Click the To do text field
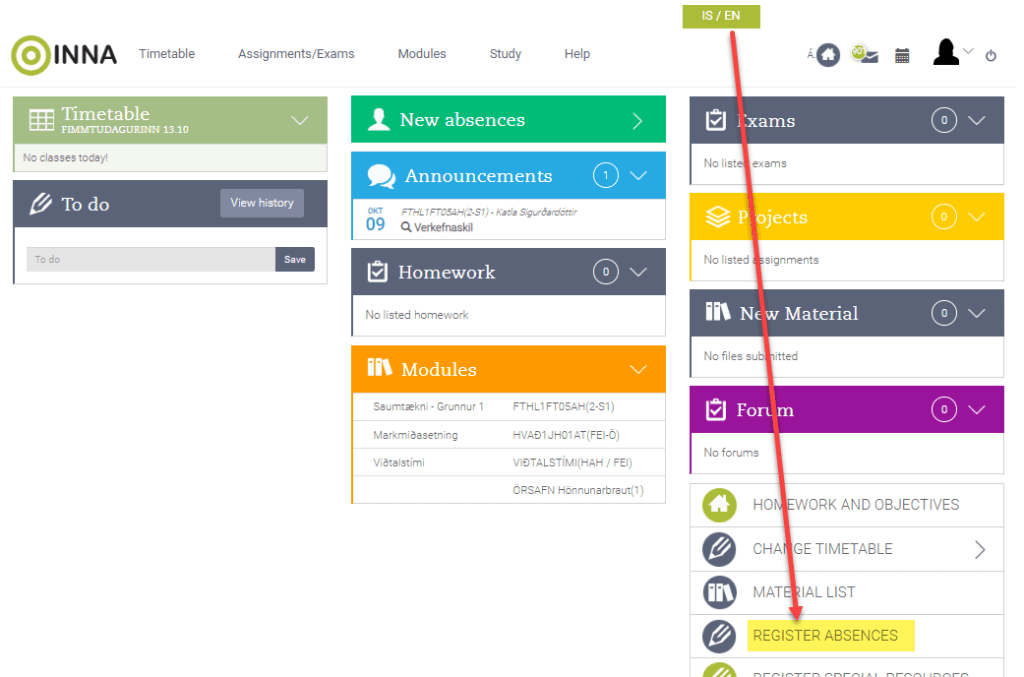 (x=150, y=260)
